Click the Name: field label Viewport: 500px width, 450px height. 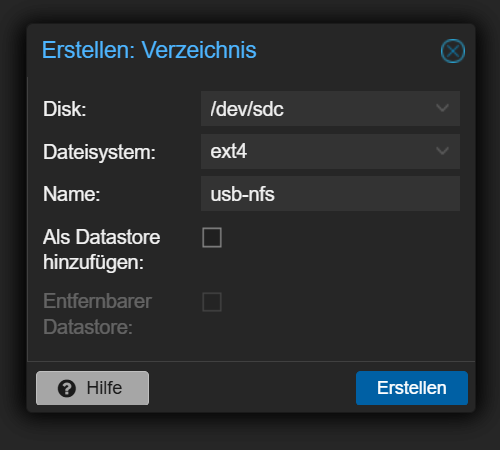tap(72, 194)
